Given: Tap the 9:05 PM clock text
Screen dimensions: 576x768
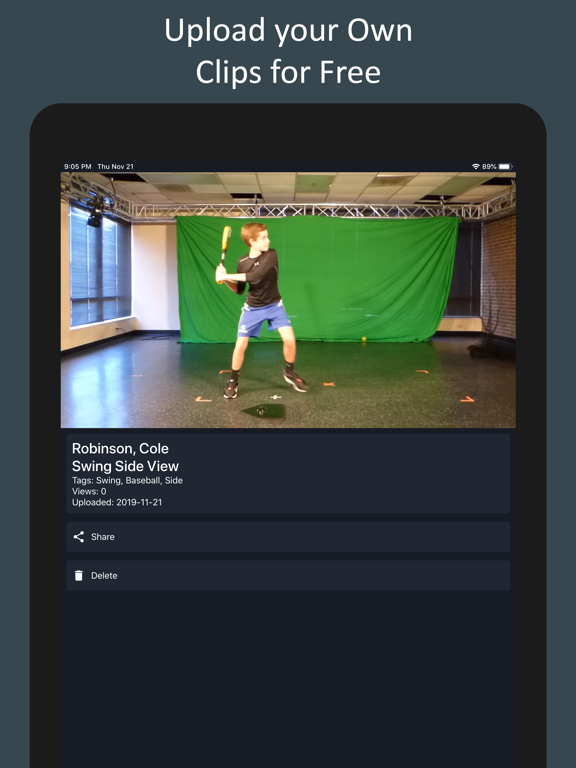Looking at the screenshot, I should point(77,167).
